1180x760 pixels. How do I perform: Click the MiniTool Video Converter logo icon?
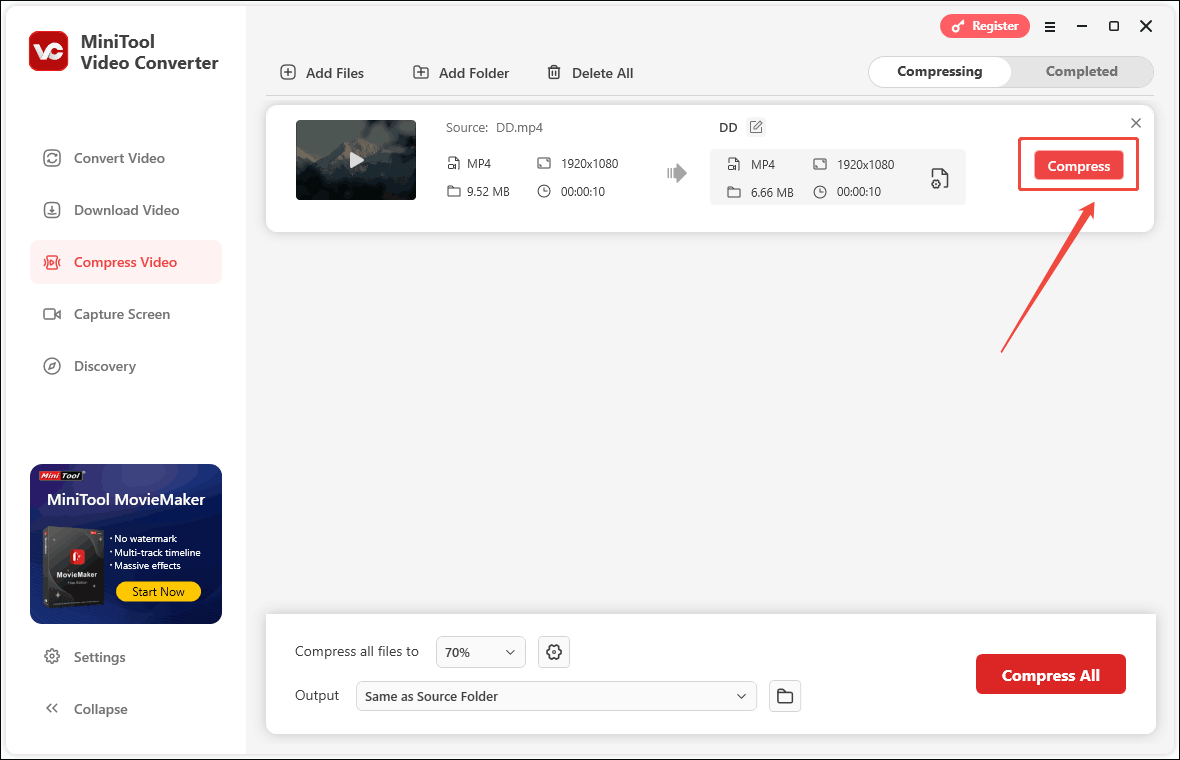pos(49,51)
